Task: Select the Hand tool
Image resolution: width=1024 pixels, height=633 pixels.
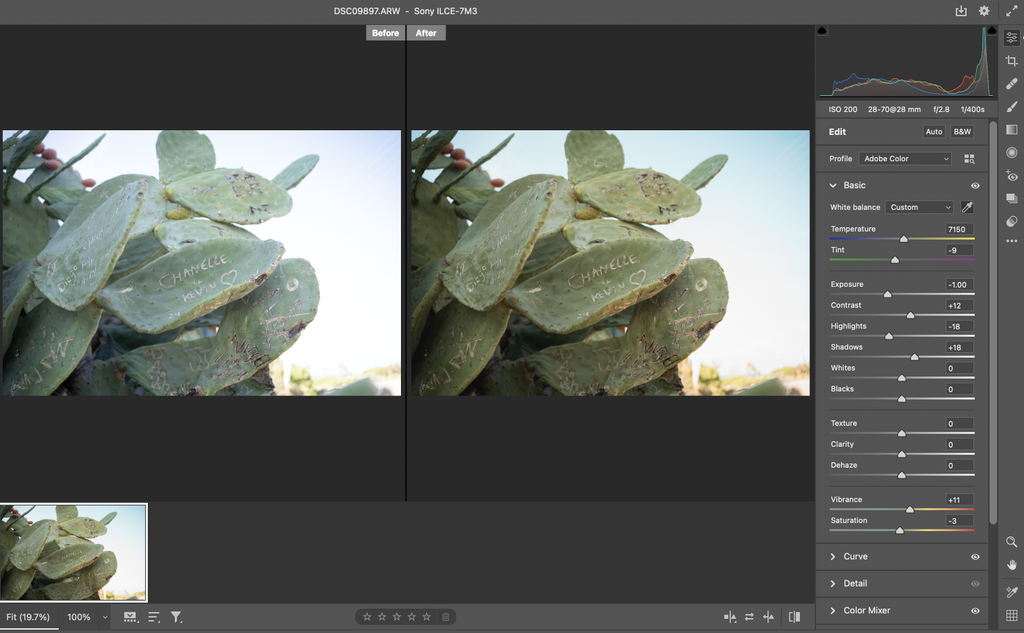Action: point(1013,565)
